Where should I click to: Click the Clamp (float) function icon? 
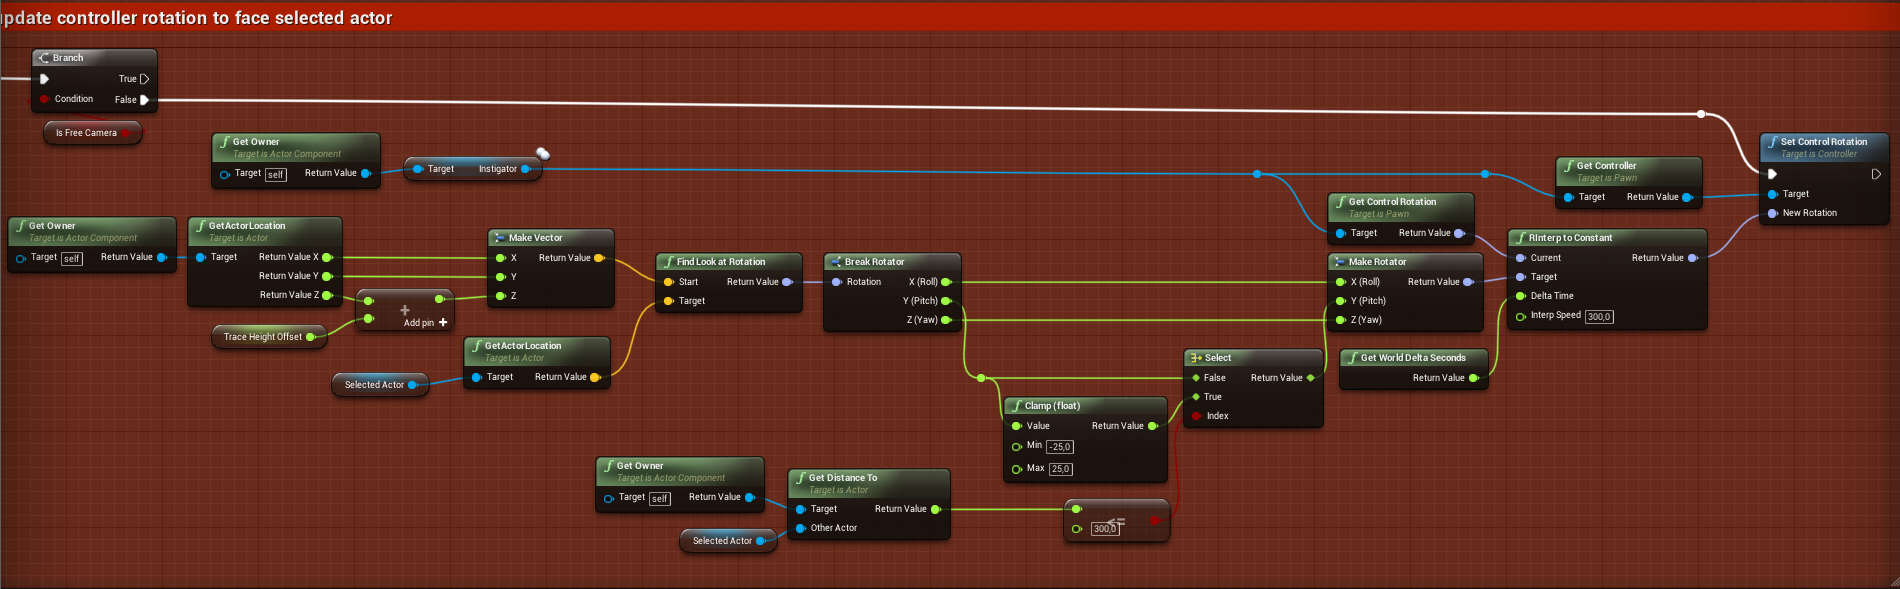coord(1016,406)
